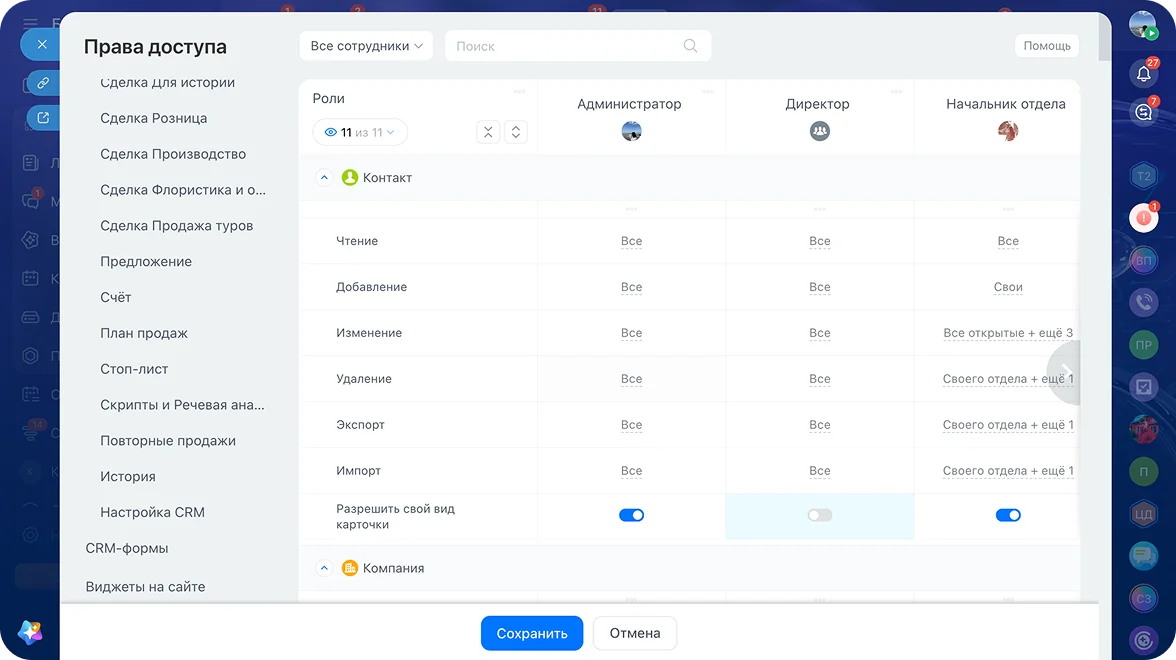Open the speech bubble icon in right sidebar
Screen dimensions: 1176x660
[1144, 556]
